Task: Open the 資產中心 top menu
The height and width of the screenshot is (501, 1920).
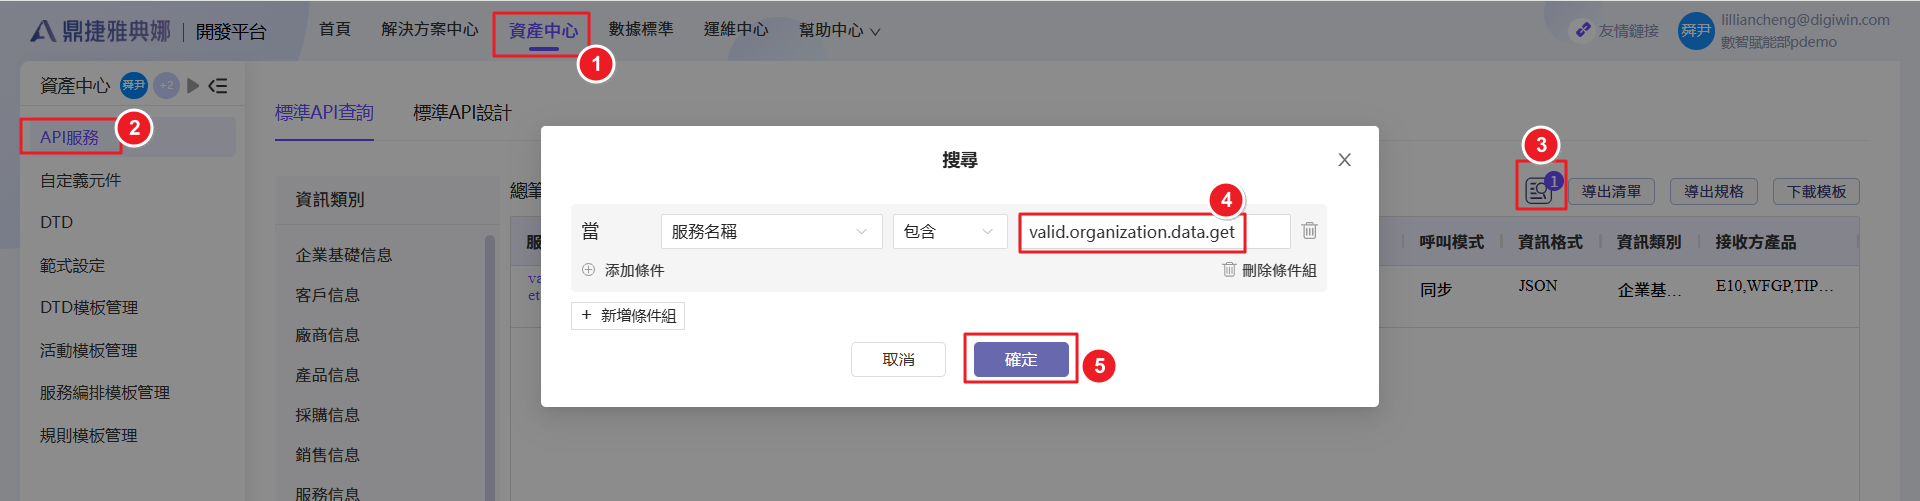Action: (543, 31)
